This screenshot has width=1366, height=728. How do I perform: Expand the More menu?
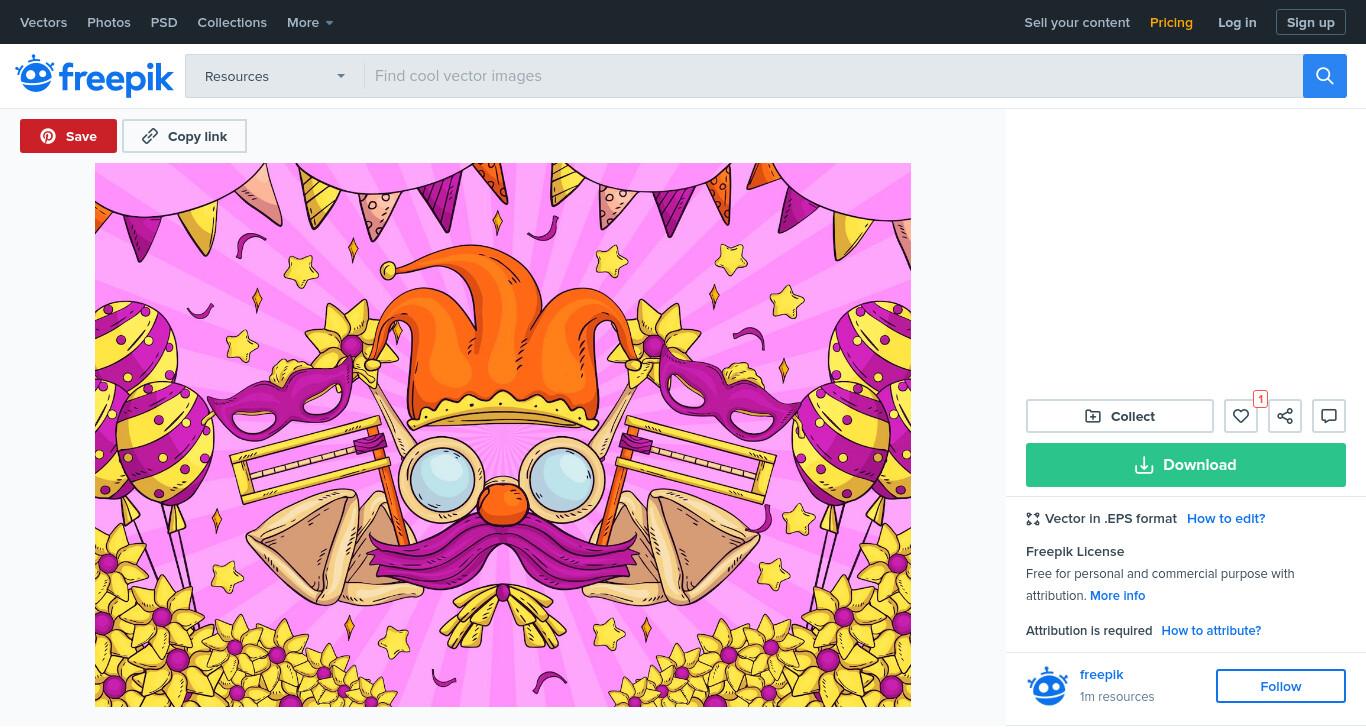point(310,22)
